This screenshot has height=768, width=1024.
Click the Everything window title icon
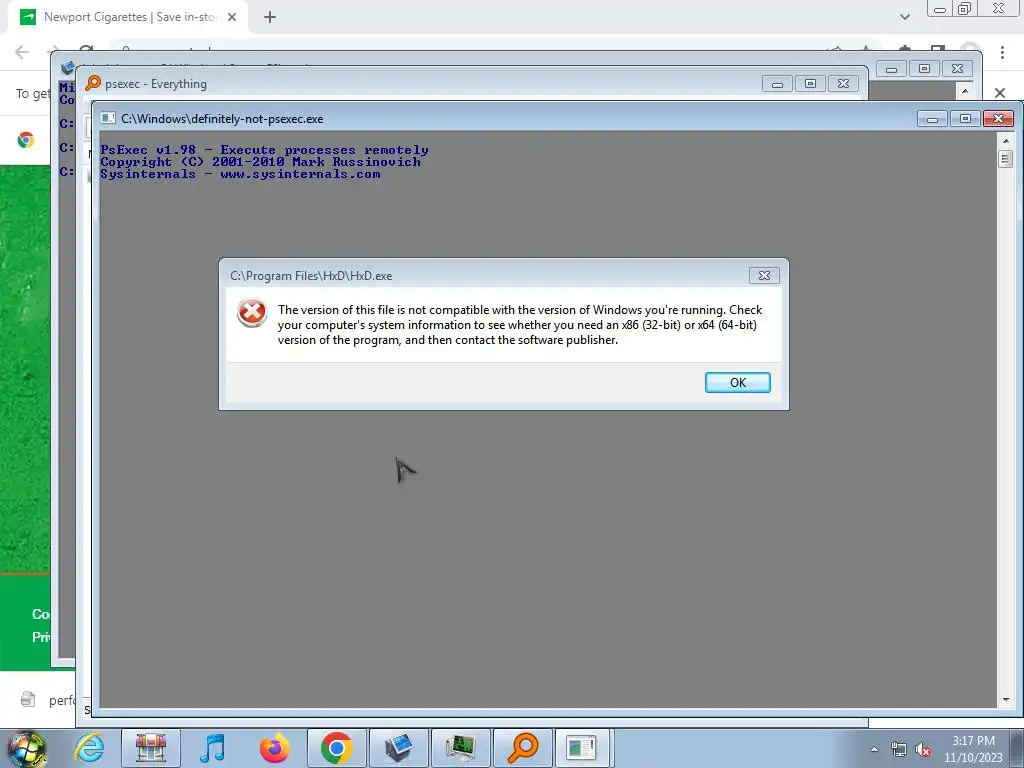[93, 83]
